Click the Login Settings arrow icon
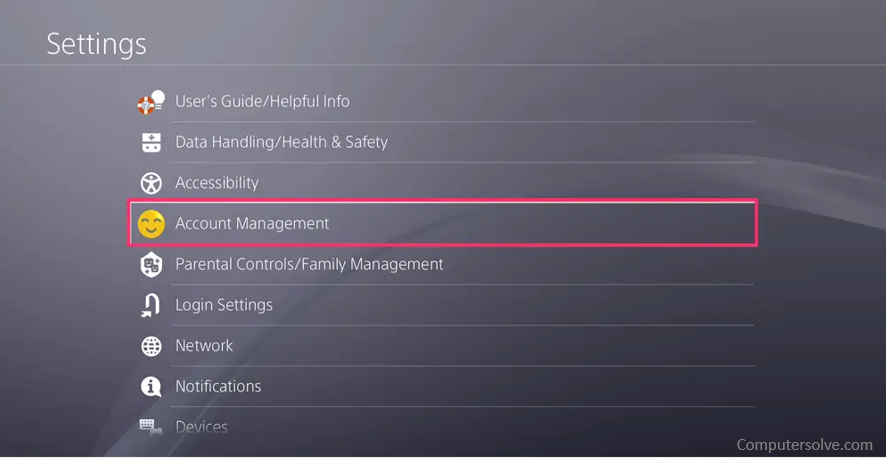The image size is (886, 458). [x=150, y=305]
